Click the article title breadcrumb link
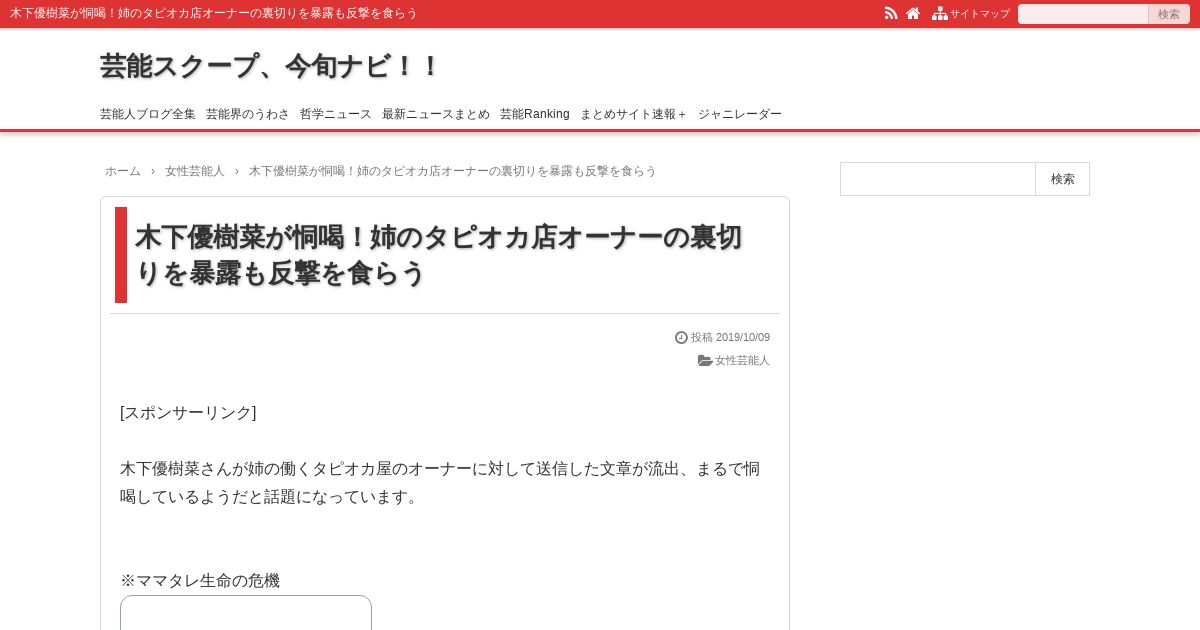The height and width of the screenshot is (630, 1200). point(453,171)
